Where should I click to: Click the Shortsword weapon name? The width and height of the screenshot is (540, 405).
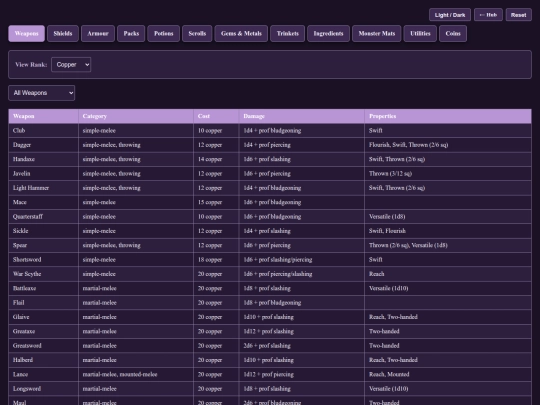coord(27,260)
